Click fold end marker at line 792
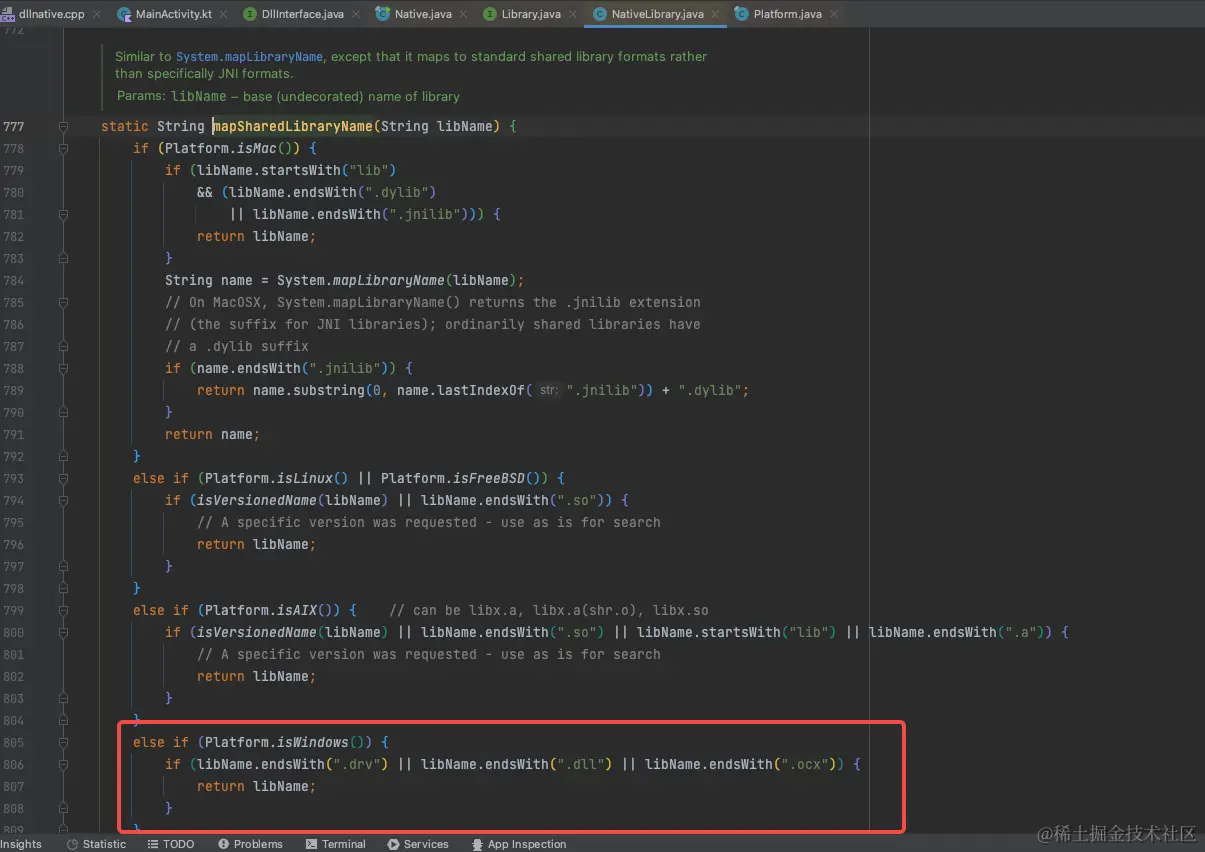This screenshot has height=852, width=1205. pyautogui.click(x=63, y=457)
